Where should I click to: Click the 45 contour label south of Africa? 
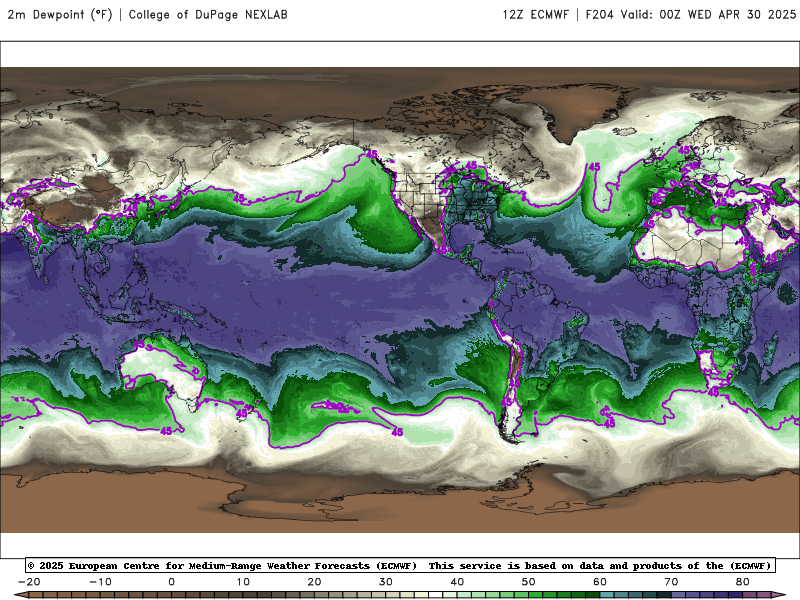[713, 392]
